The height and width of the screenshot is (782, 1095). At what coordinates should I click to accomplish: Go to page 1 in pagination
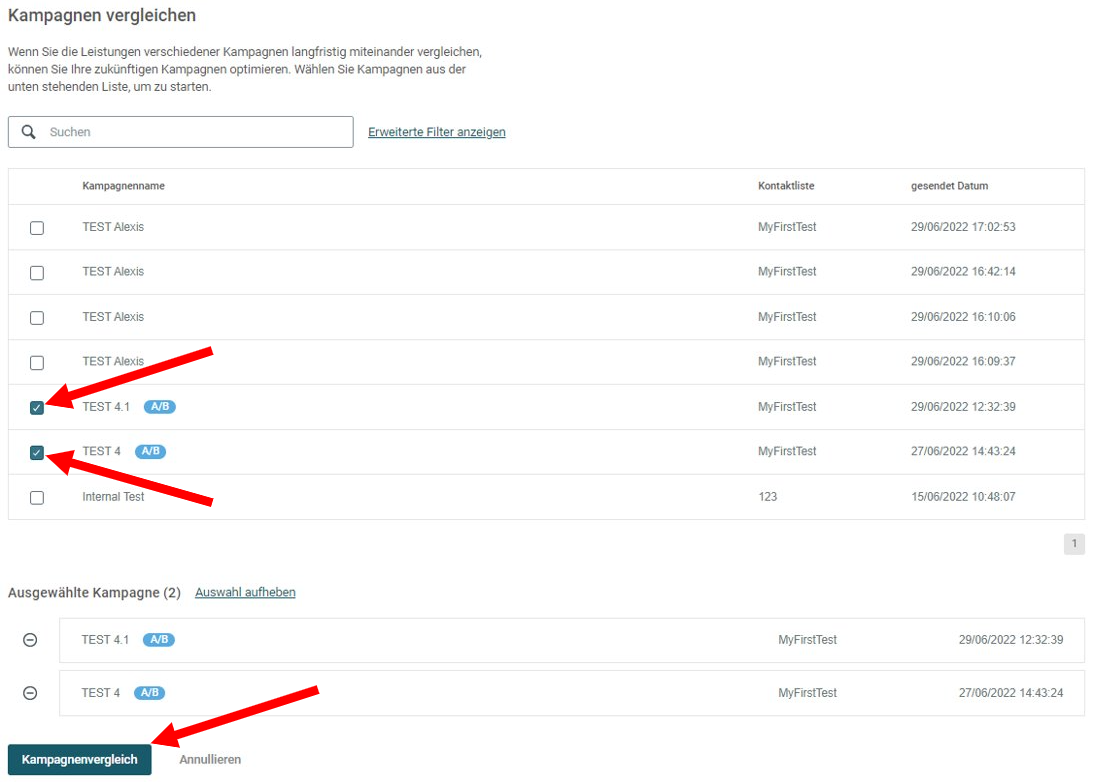tap(1074, 544)
